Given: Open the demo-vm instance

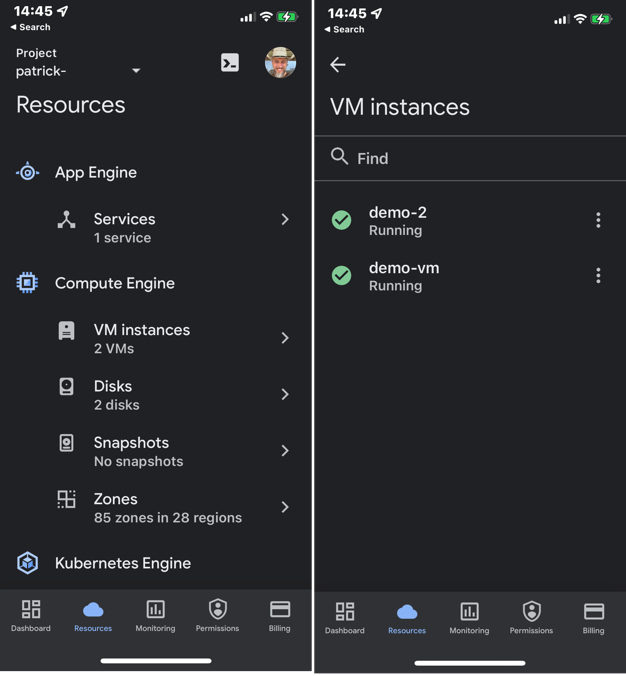Looking at the screenshot, I should pyautogui.click(x=470, y=276).
